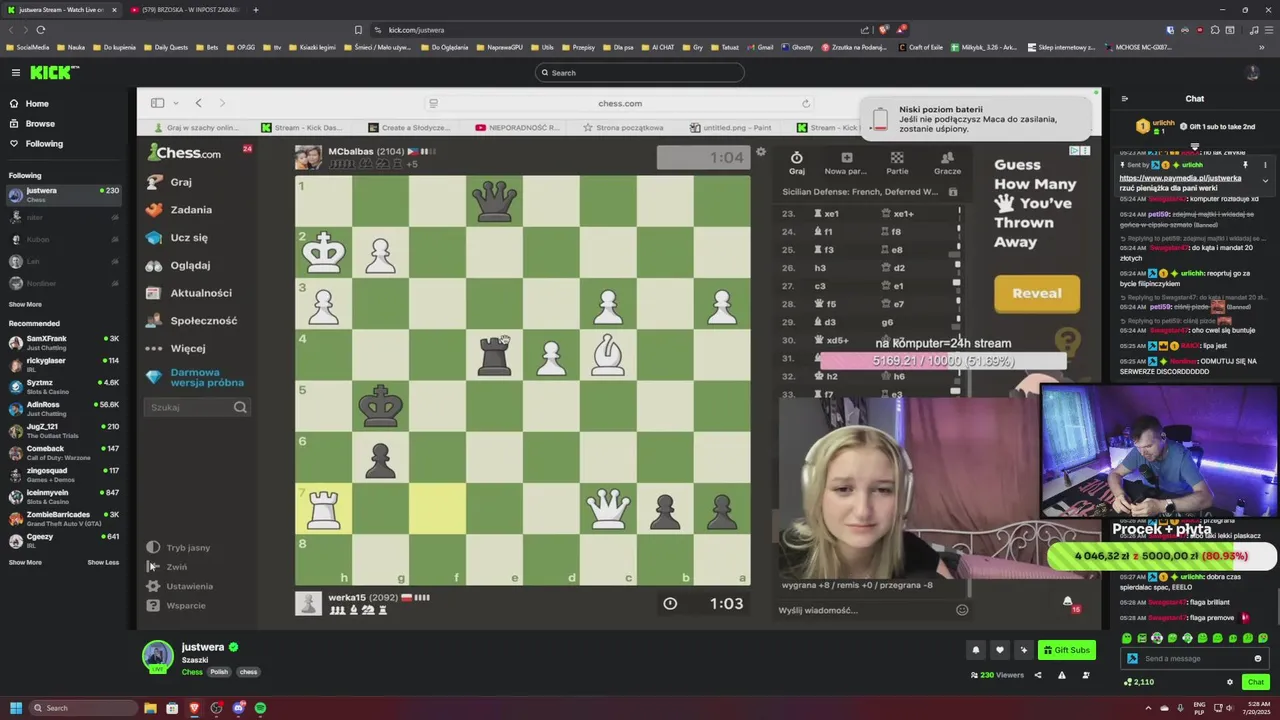Open Spotify from the Windows taskbar

(260, 708)
